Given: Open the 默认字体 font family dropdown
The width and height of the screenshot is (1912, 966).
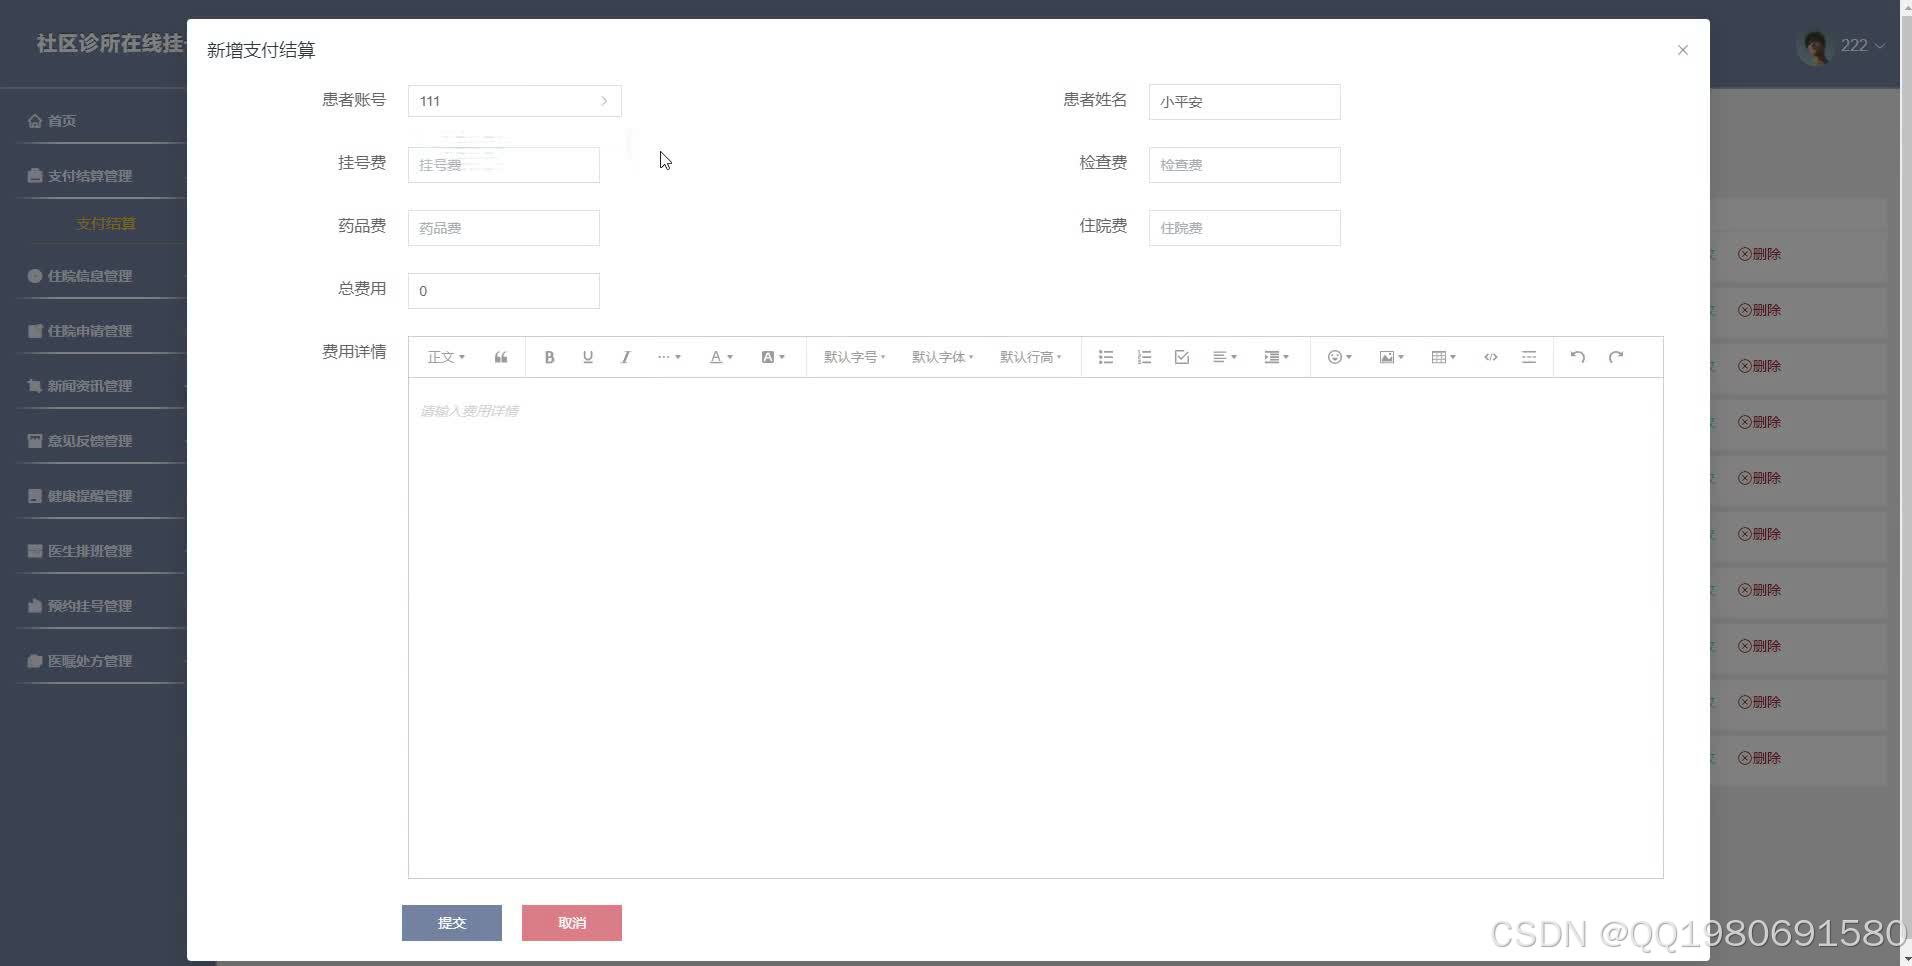Looking at the screenshot, I should [942, 357].
